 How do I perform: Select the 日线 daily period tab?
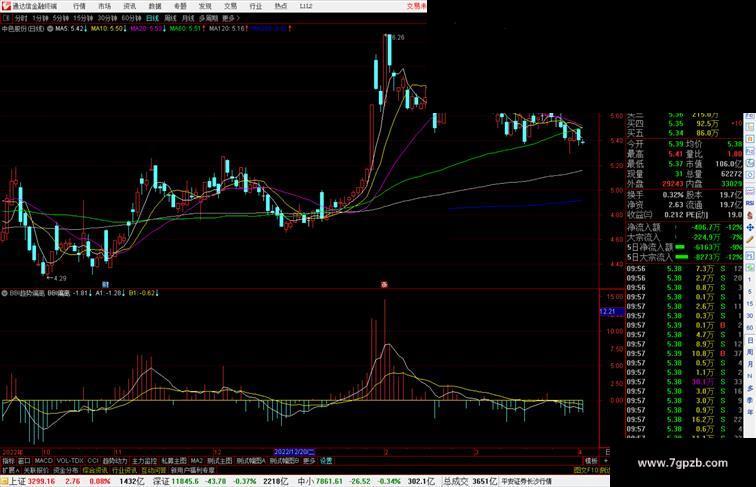152,18
